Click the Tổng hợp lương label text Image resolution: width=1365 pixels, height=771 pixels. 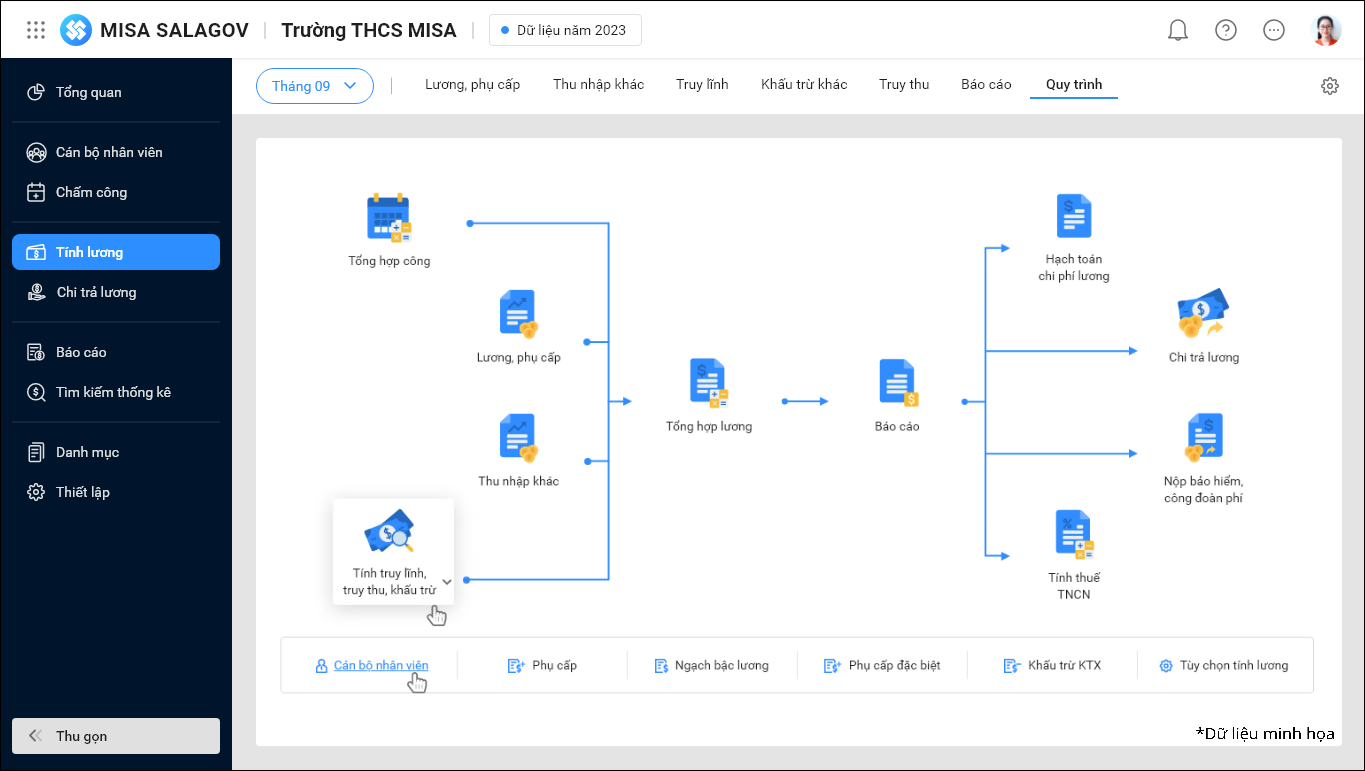[x=709, y=426]
